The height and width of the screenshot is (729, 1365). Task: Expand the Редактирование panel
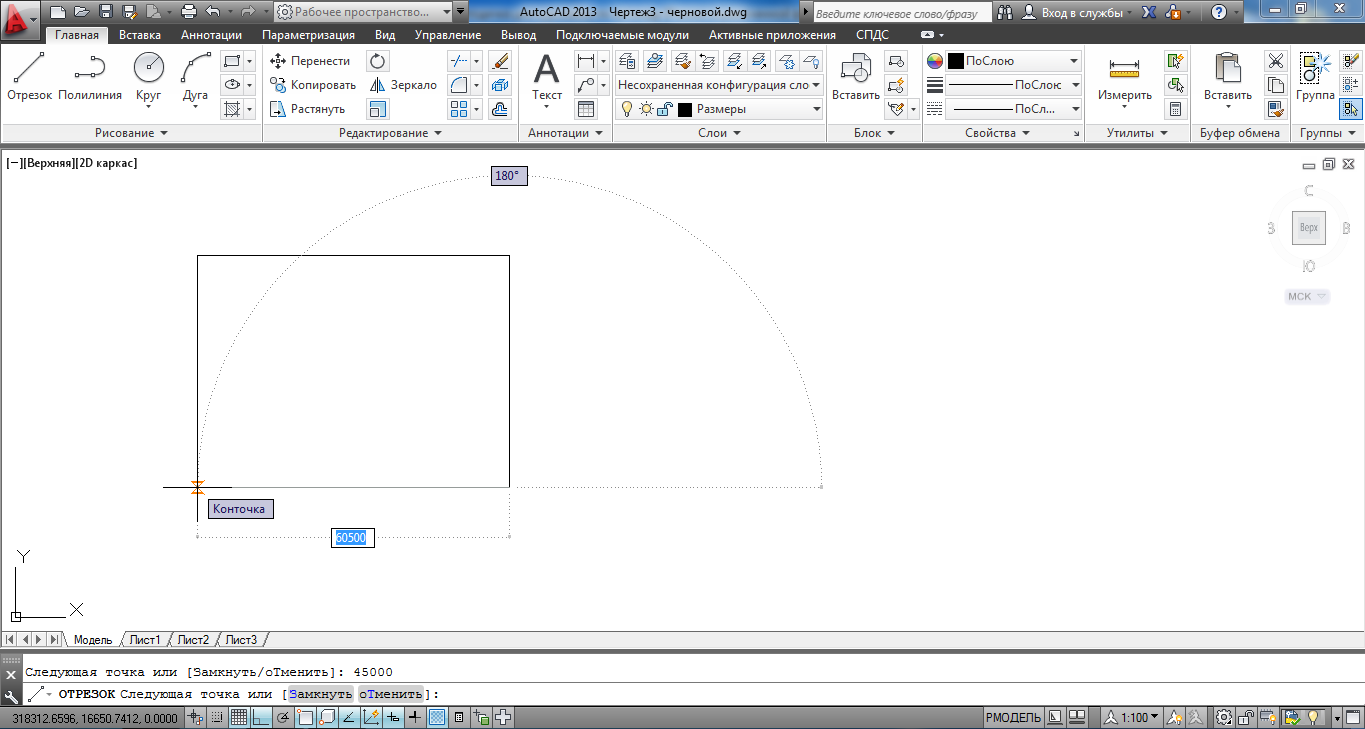pos(390,133)
